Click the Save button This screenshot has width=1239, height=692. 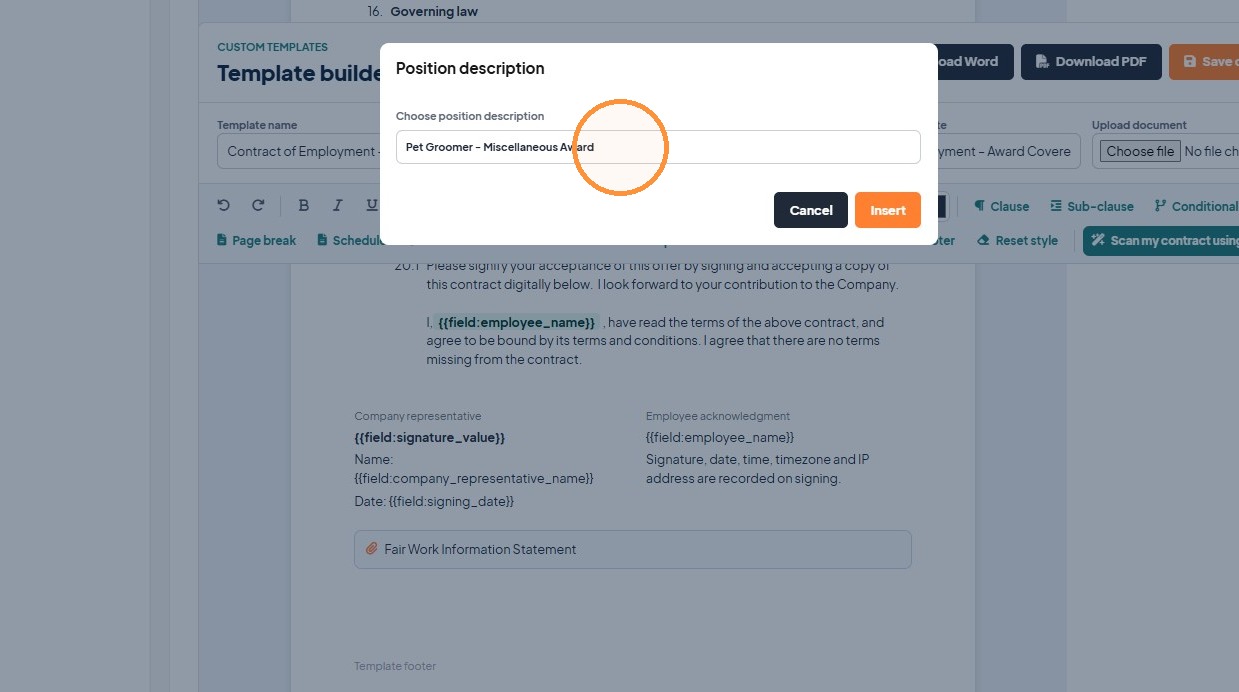point(1204,62)
